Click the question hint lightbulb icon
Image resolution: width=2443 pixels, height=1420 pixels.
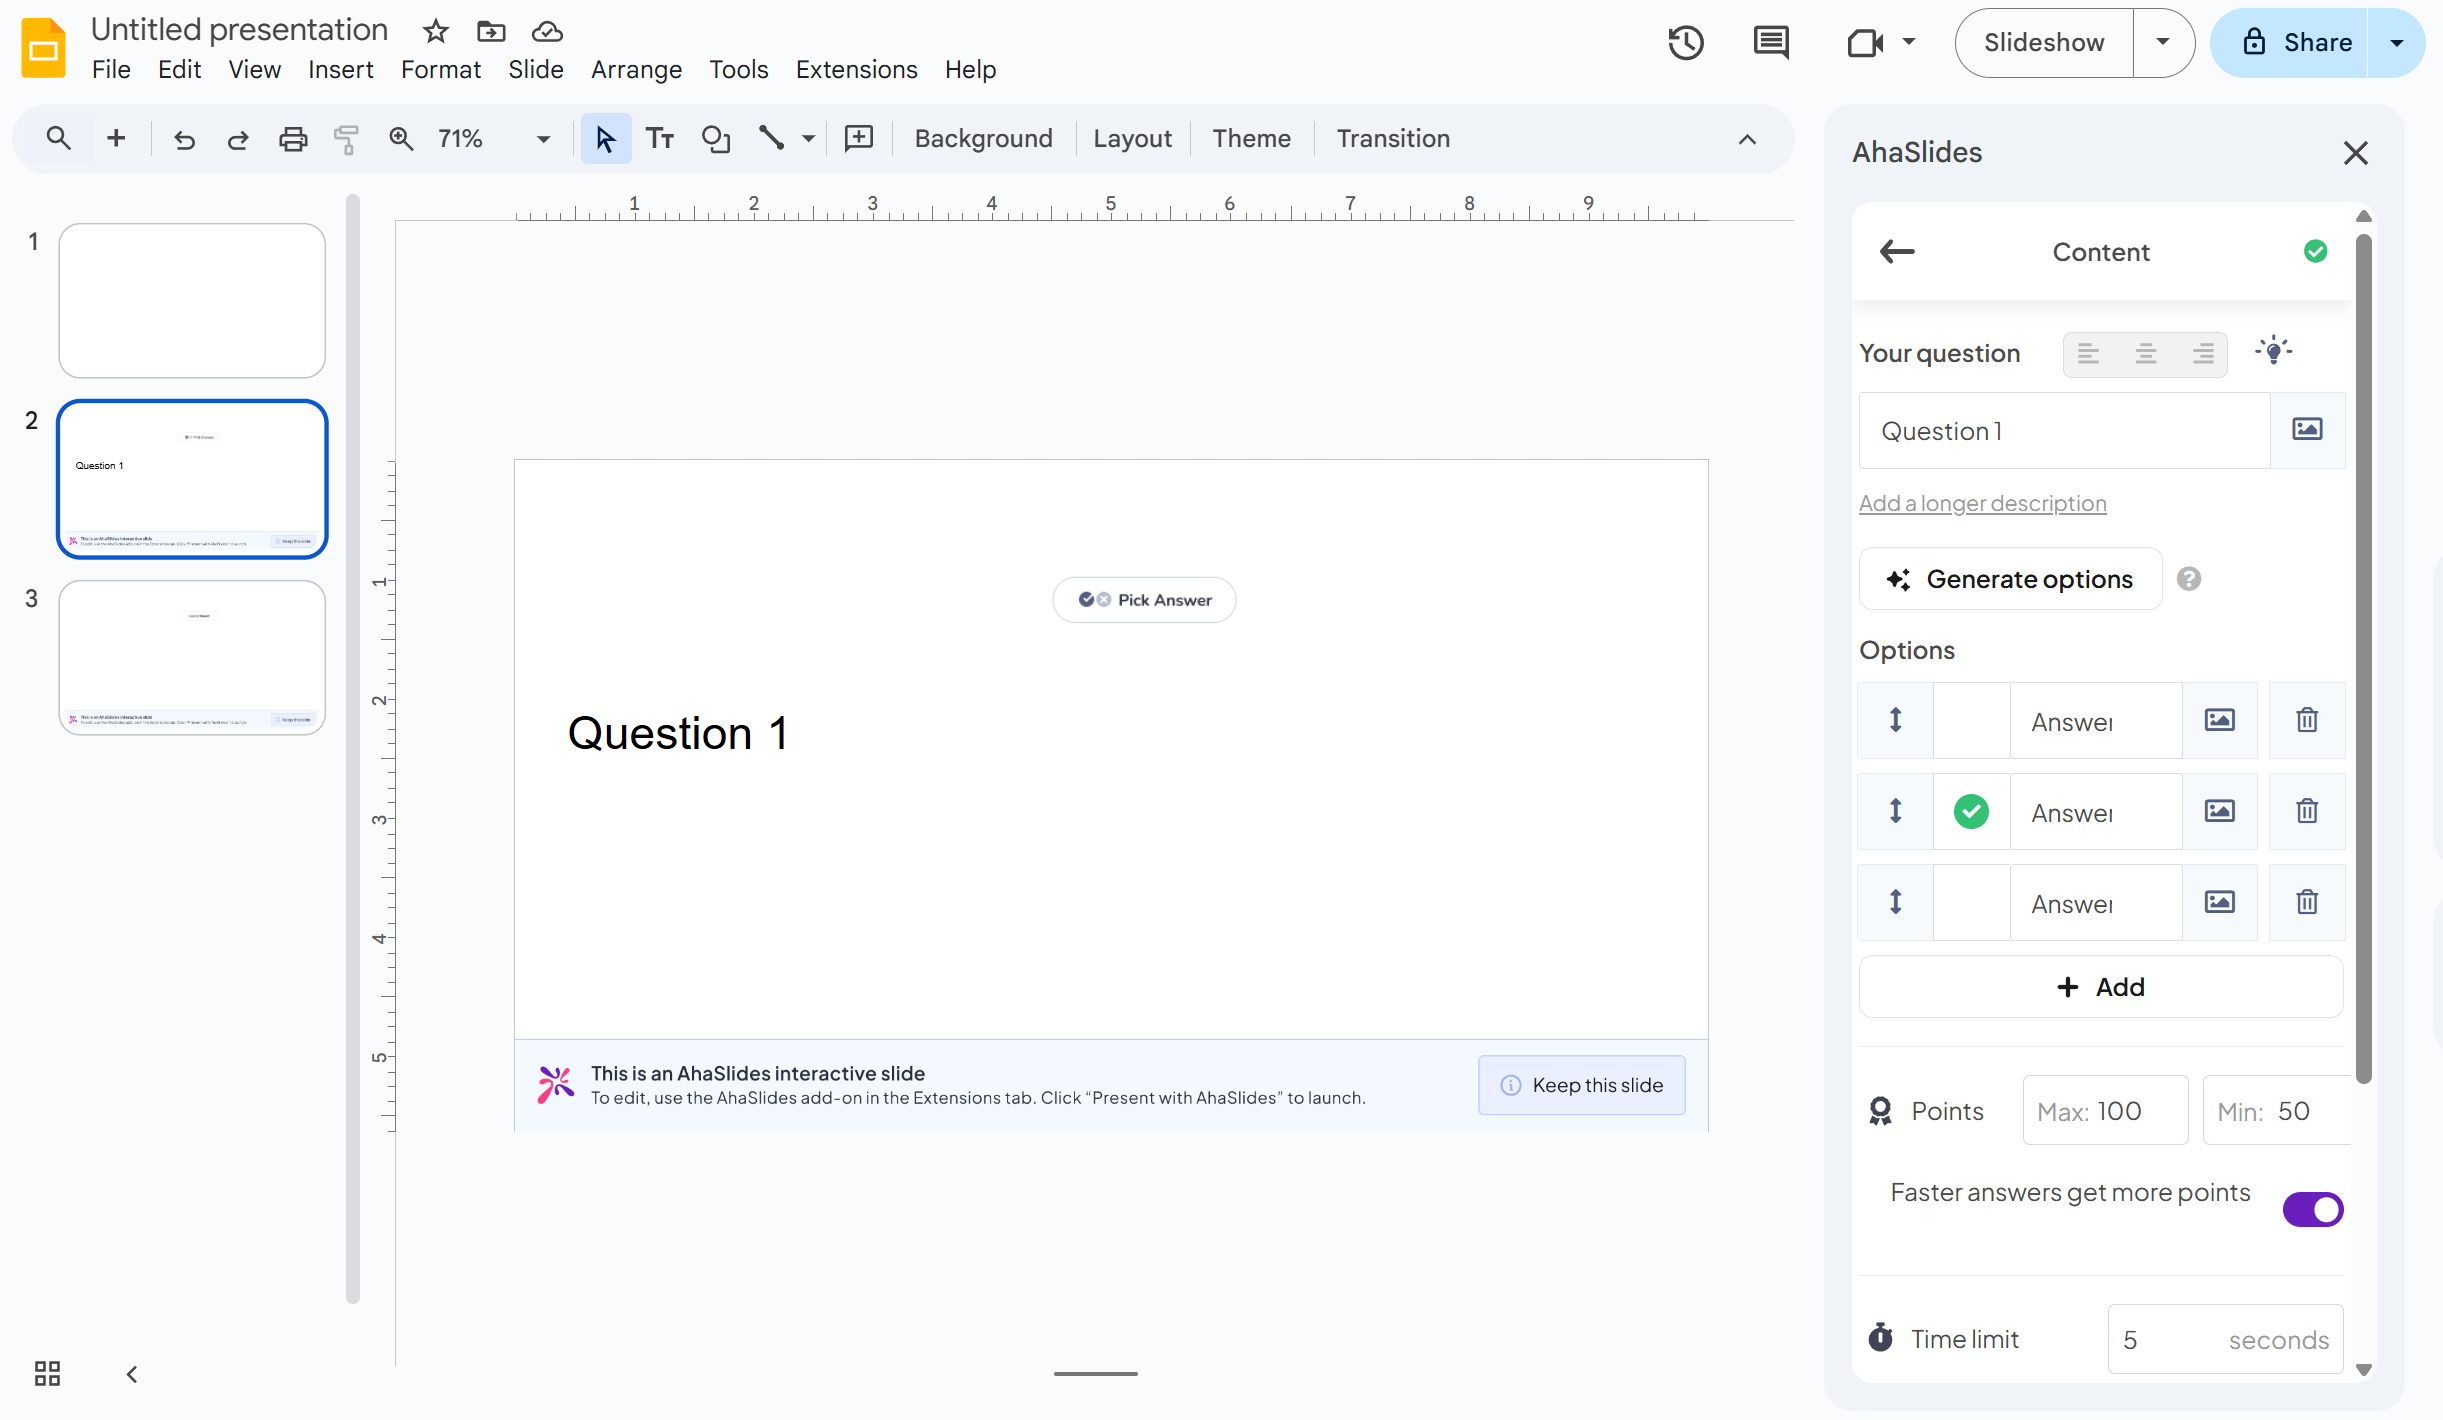point(2273,352)
